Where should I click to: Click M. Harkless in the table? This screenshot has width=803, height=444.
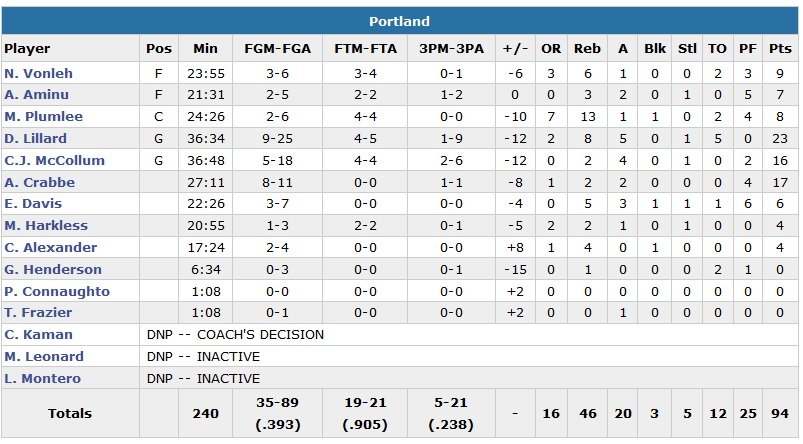pyautogui.click(x=45, y=226)
